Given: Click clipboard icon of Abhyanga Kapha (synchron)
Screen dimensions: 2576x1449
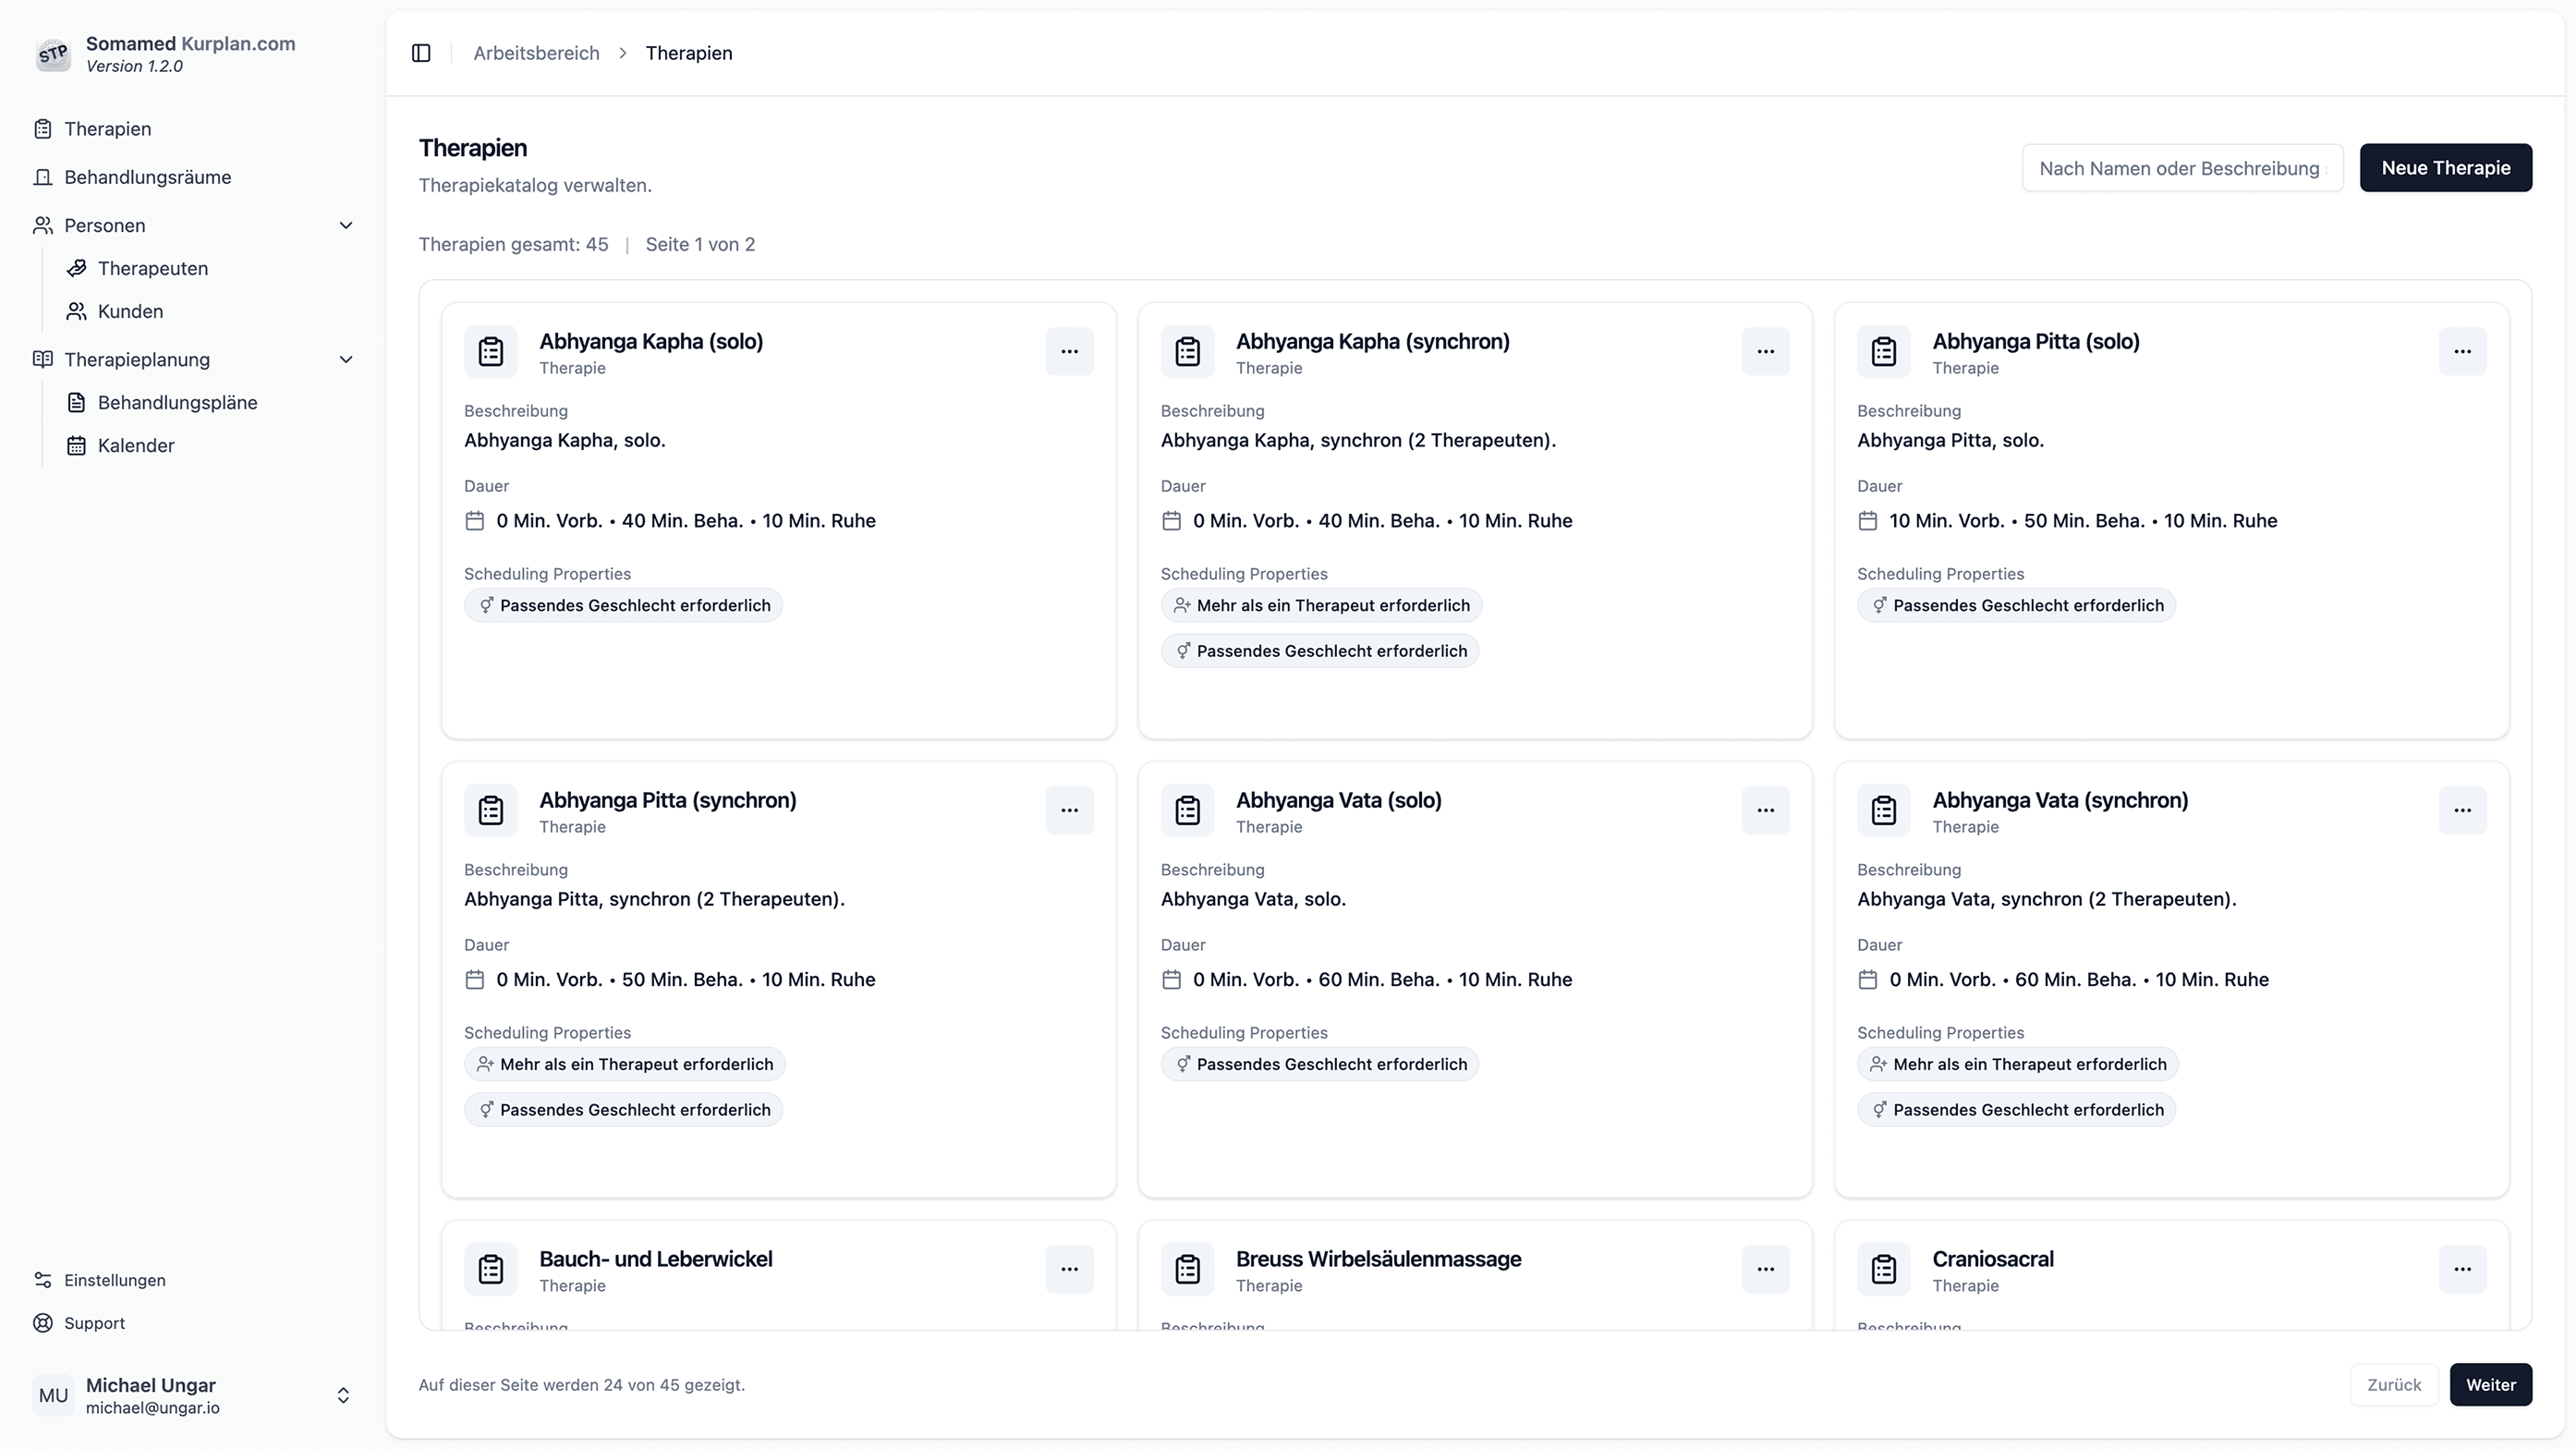Looking at the screenshot, I should 1187,351.
